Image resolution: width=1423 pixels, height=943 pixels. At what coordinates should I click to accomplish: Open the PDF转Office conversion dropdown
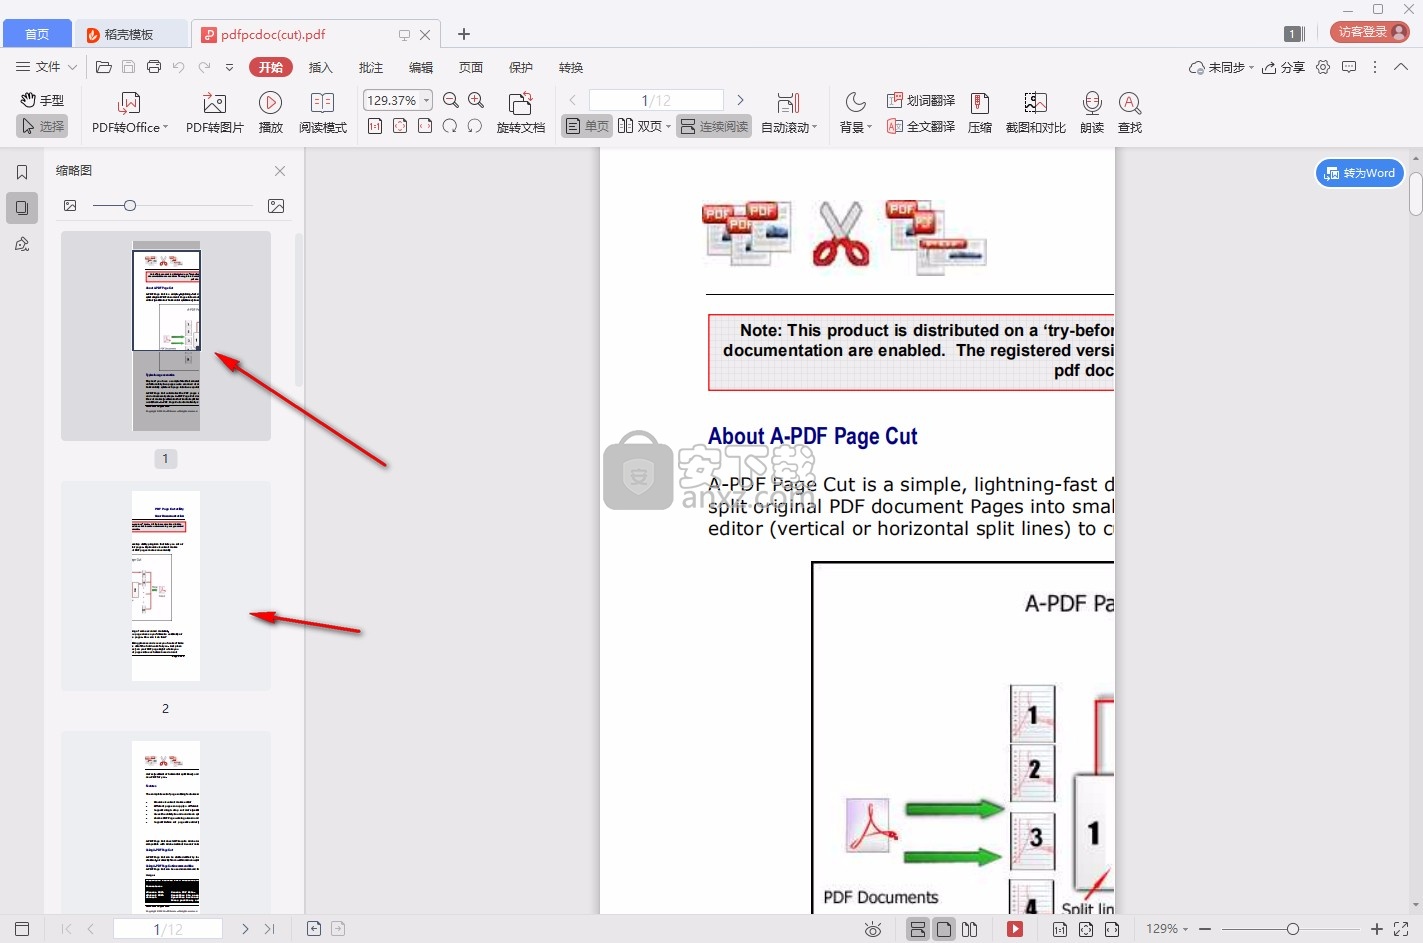tap(130, 113)
